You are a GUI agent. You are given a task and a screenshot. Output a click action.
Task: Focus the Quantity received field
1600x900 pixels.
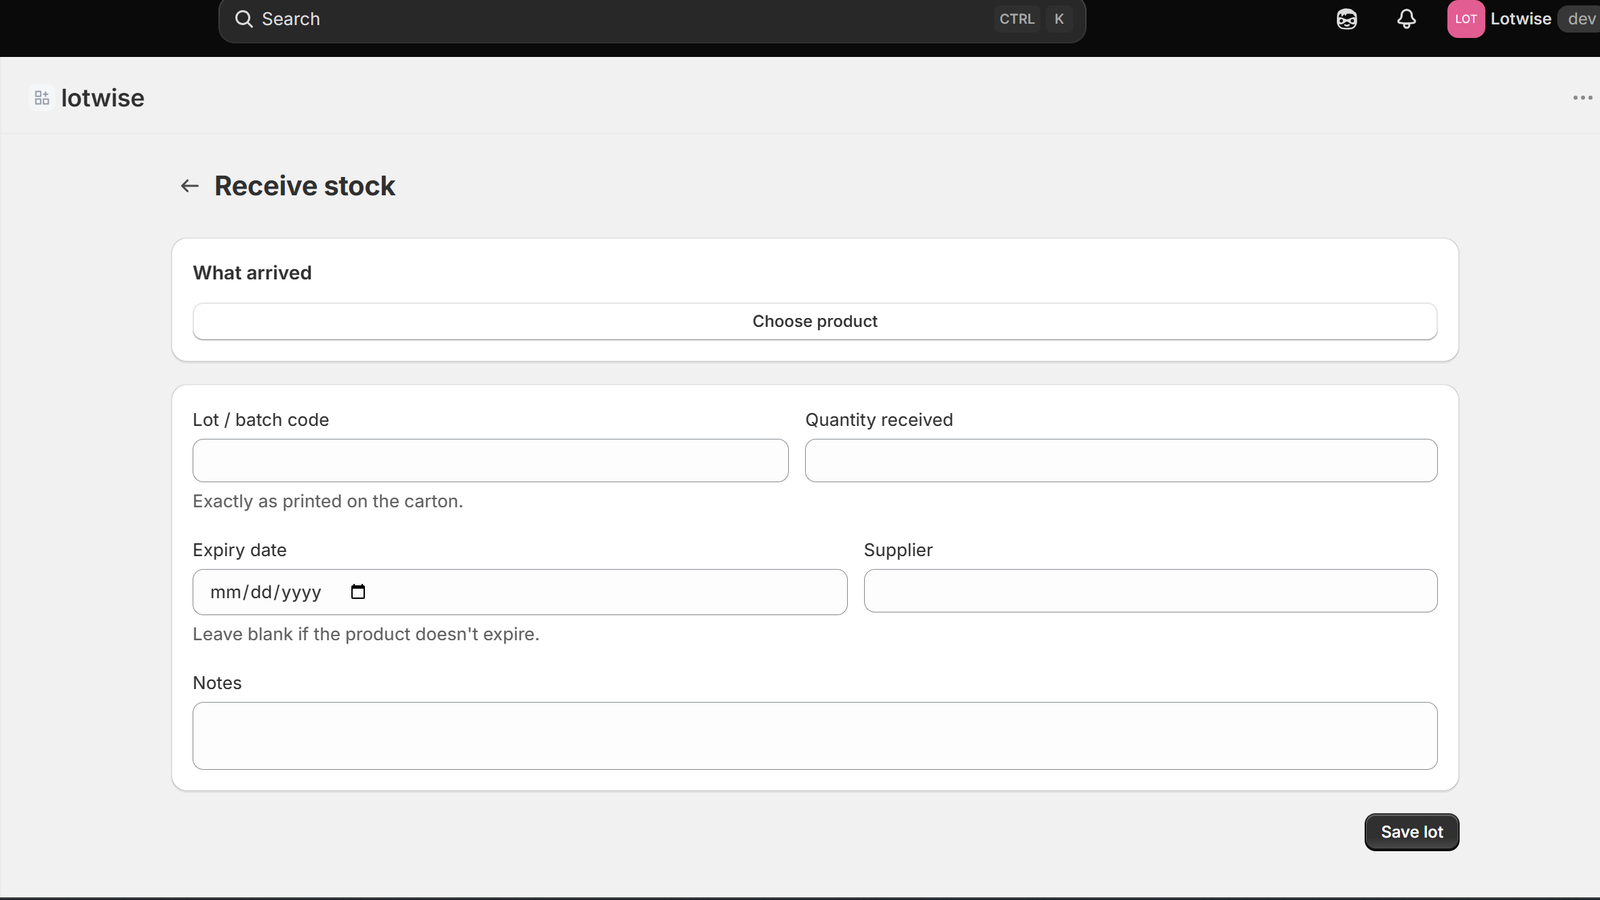point(1121,461)
